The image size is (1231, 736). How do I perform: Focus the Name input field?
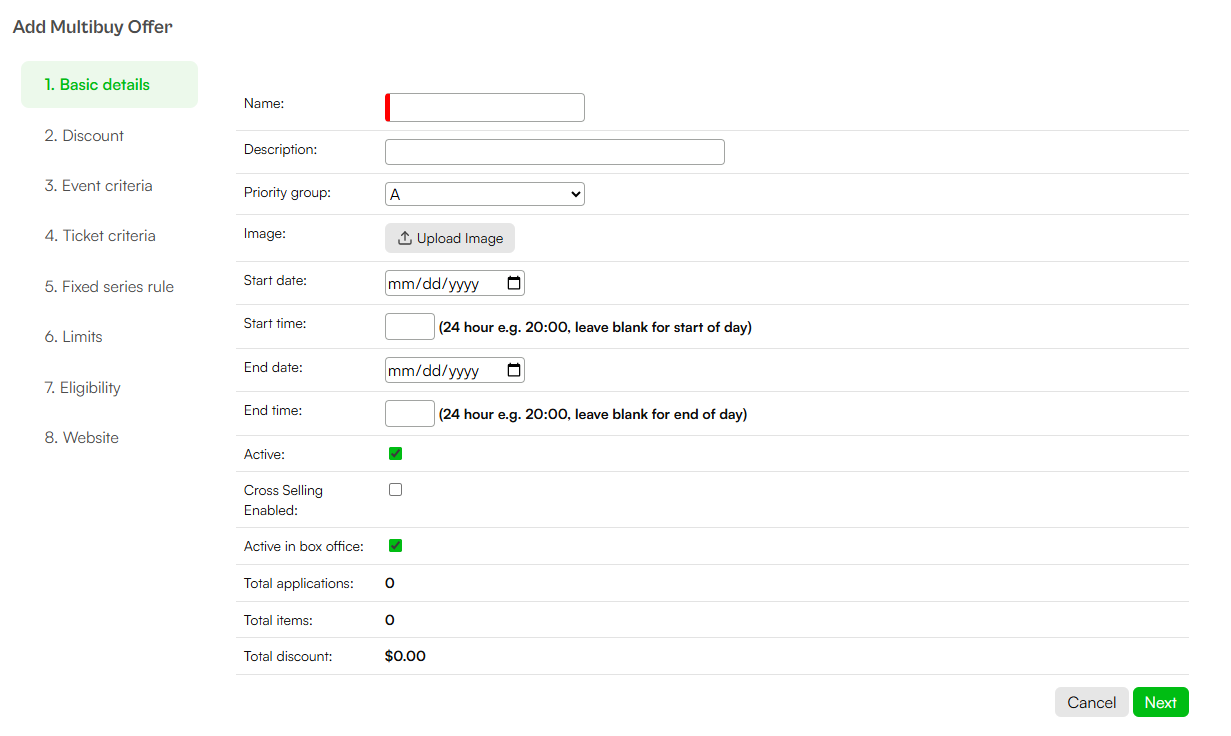coord(485,108)
